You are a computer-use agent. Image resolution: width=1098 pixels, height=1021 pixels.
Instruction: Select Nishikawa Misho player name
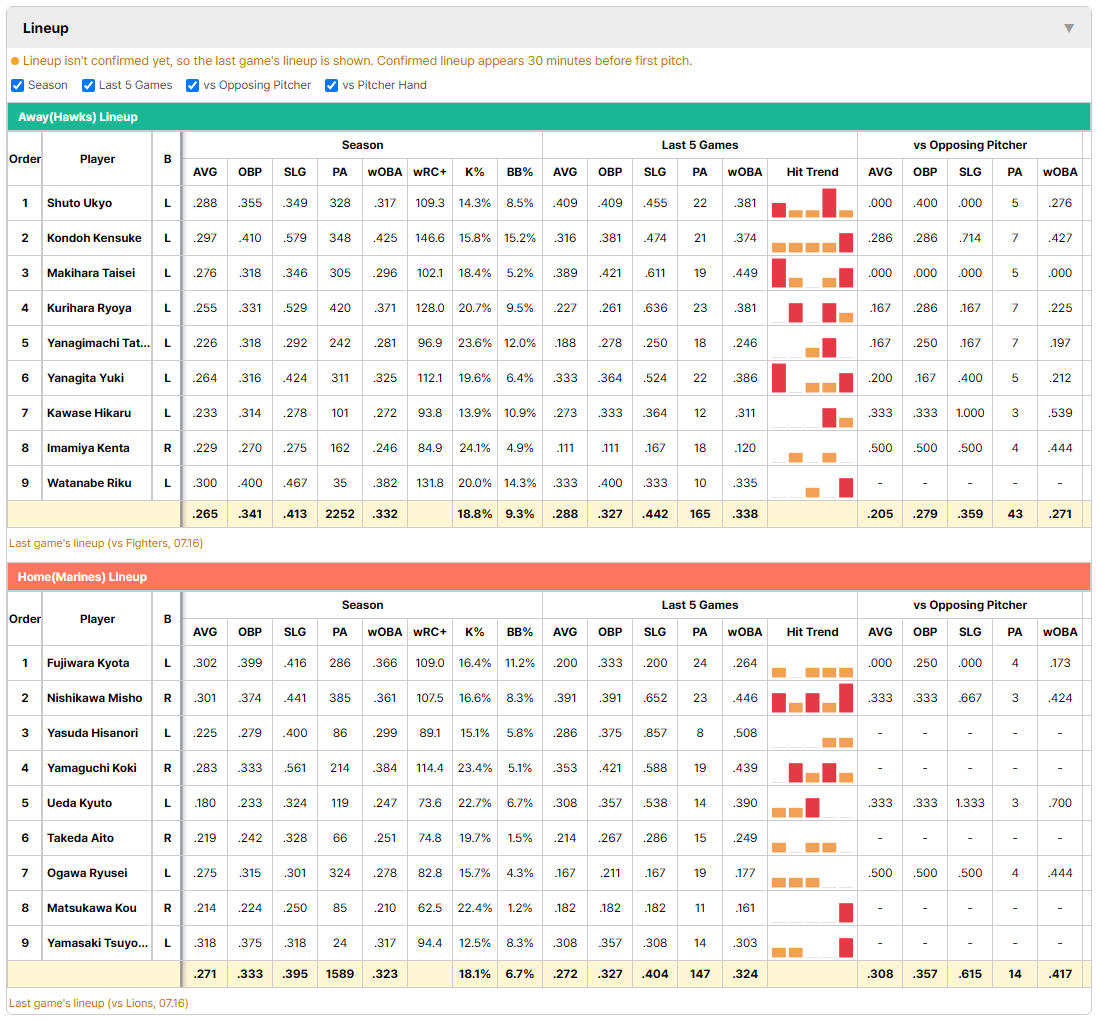(95, 698)
